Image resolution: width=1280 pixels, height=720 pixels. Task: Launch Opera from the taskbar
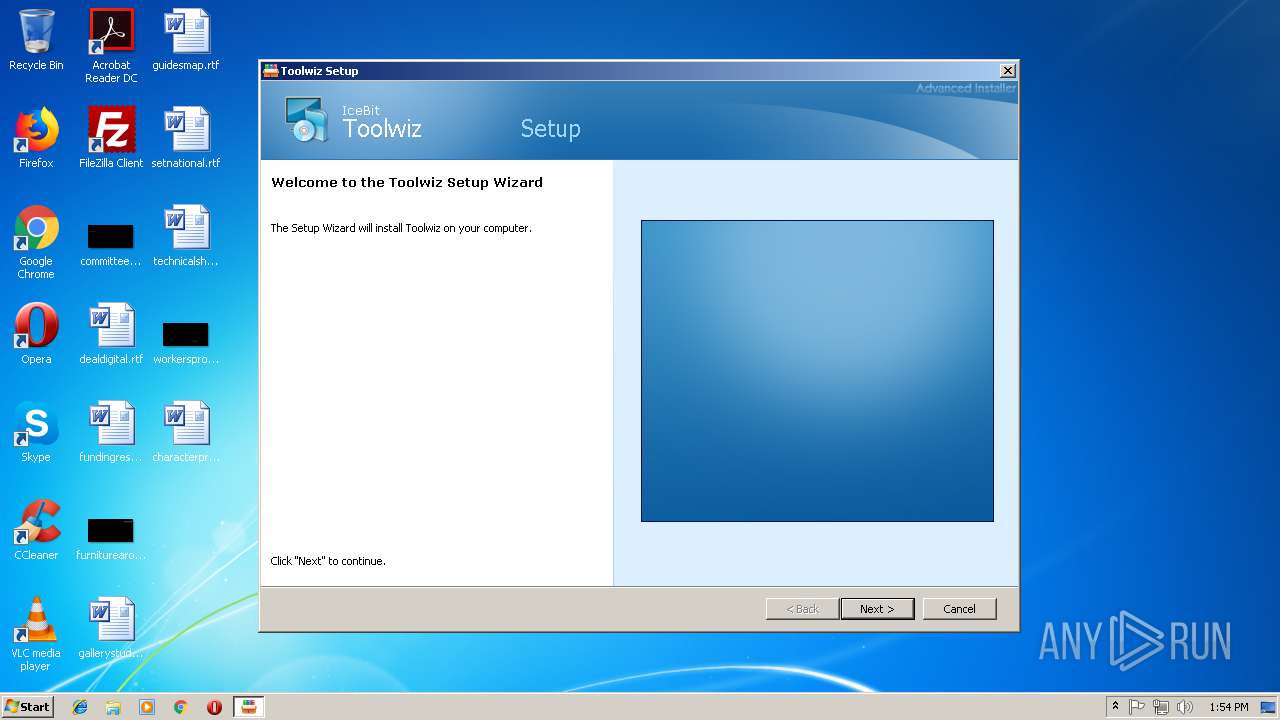pos(214,707)
